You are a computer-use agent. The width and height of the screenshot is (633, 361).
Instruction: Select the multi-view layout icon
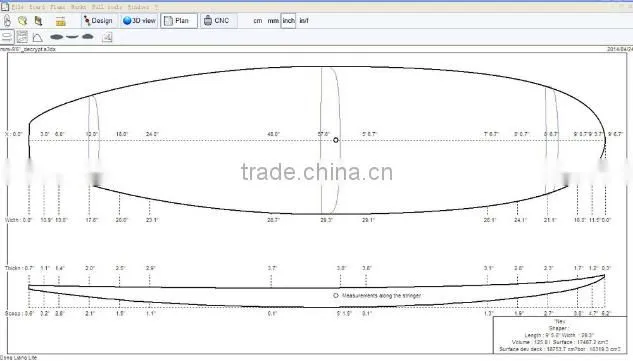(x=22, y=37)
